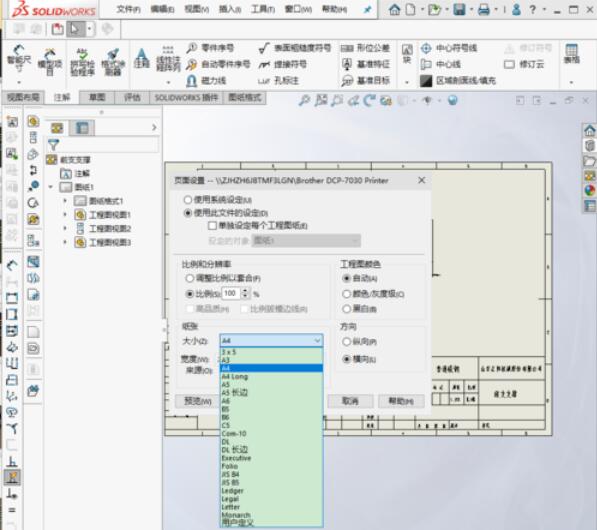Add a Datum Target (基准目标)
This screenshot has width=597, height=530.
pos(365,80)
